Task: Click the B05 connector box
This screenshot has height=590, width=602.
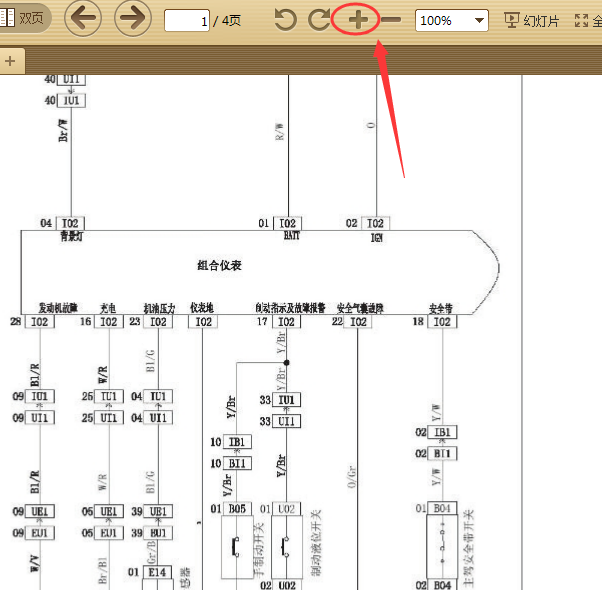Action: [x=237, y=509]
